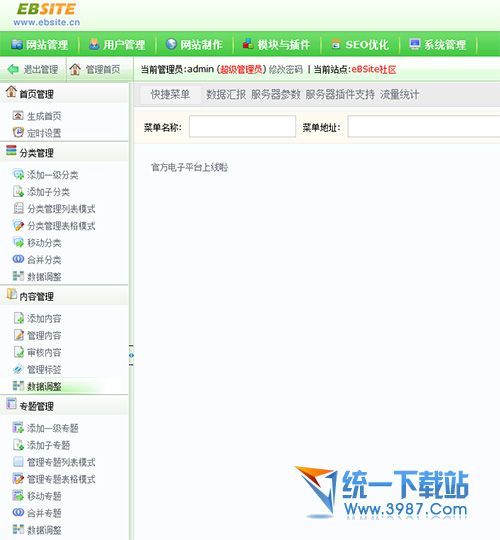Select highlighted 数据调整 under 内容管理
The image size is (500, 540).
pyautogui.click(x=44, y=386)
